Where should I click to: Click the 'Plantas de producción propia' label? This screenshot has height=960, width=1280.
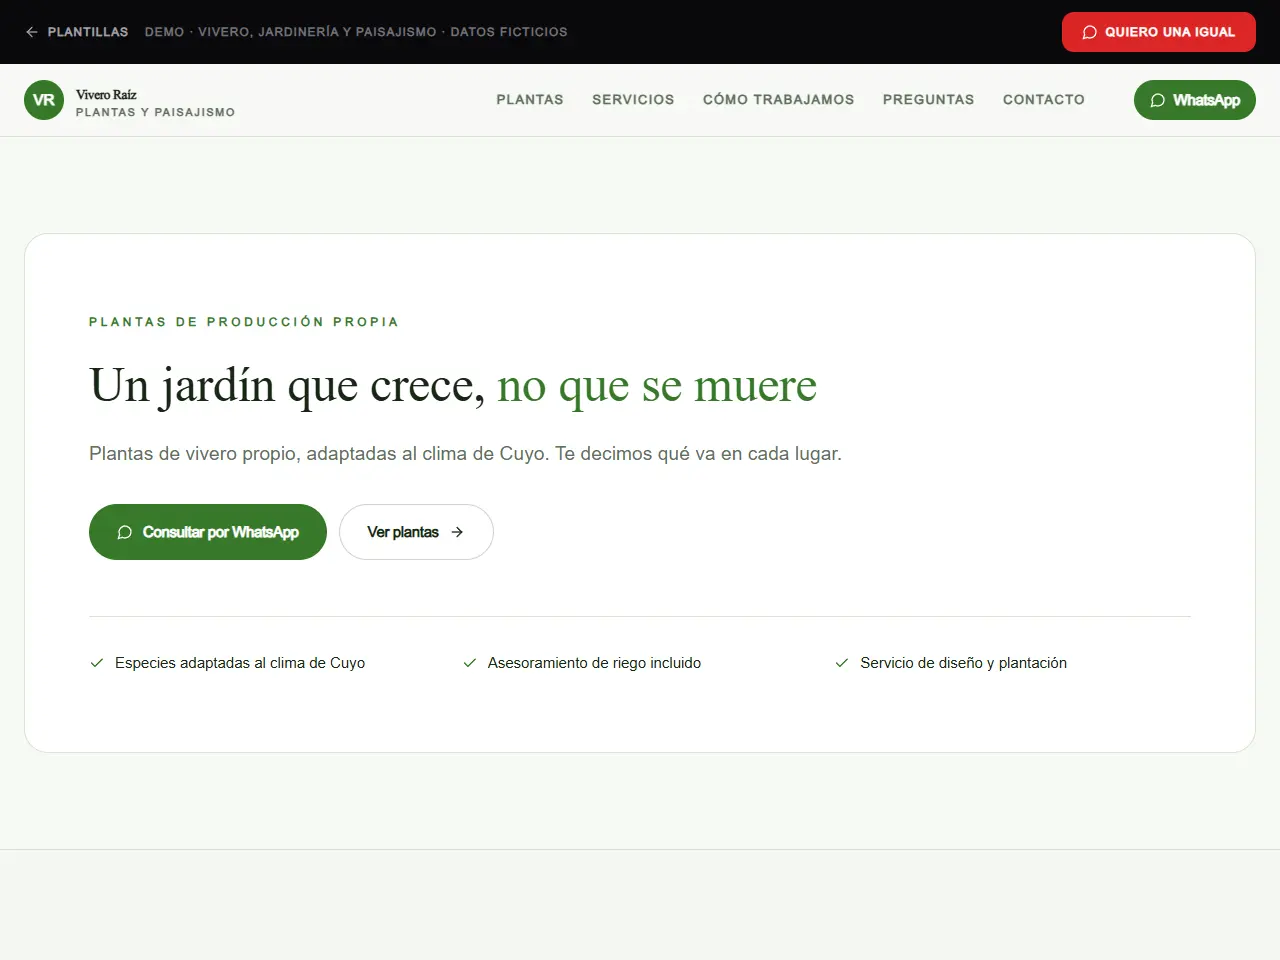tap(244, 322)
